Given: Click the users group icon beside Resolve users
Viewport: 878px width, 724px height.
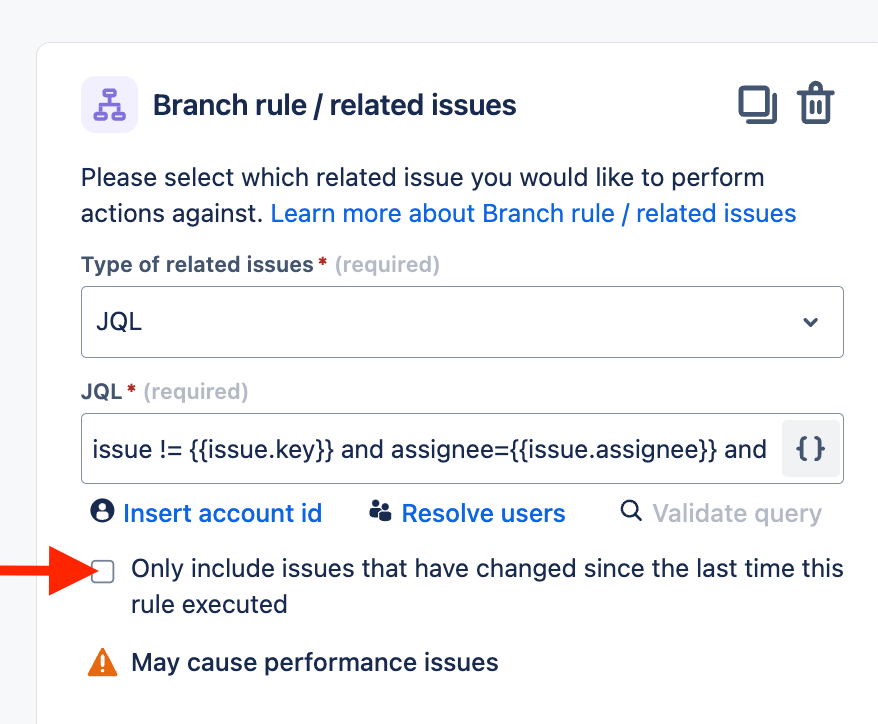Looking at the screenshot, I should point(381,511).
